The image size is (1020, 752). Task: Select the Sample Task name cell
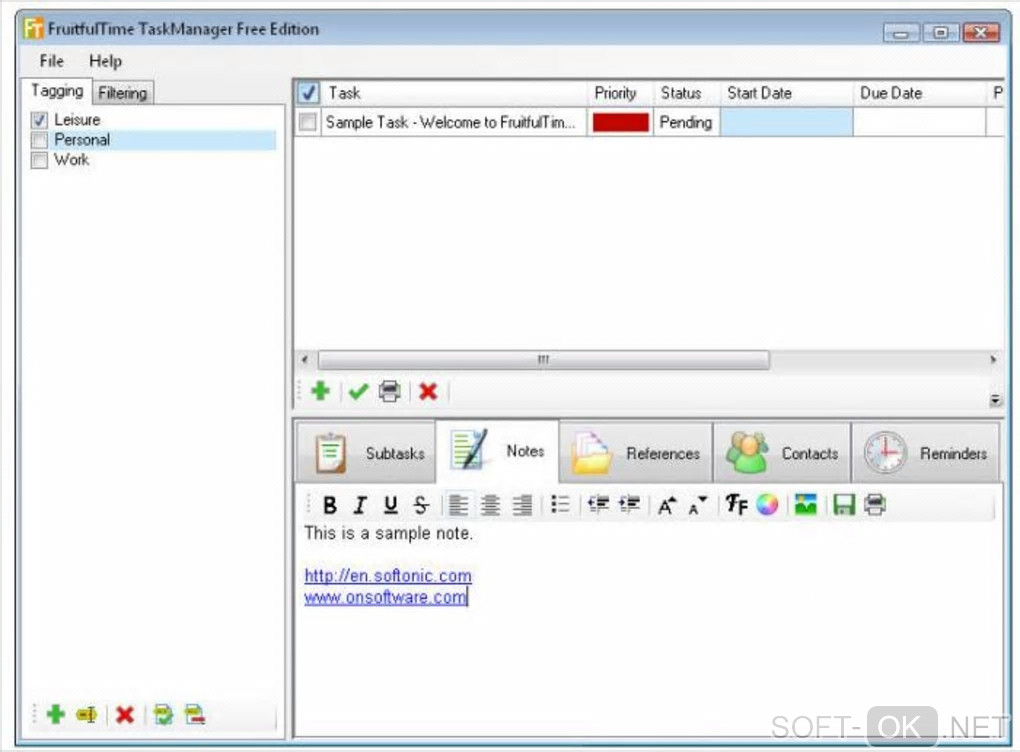coord(453,122)
